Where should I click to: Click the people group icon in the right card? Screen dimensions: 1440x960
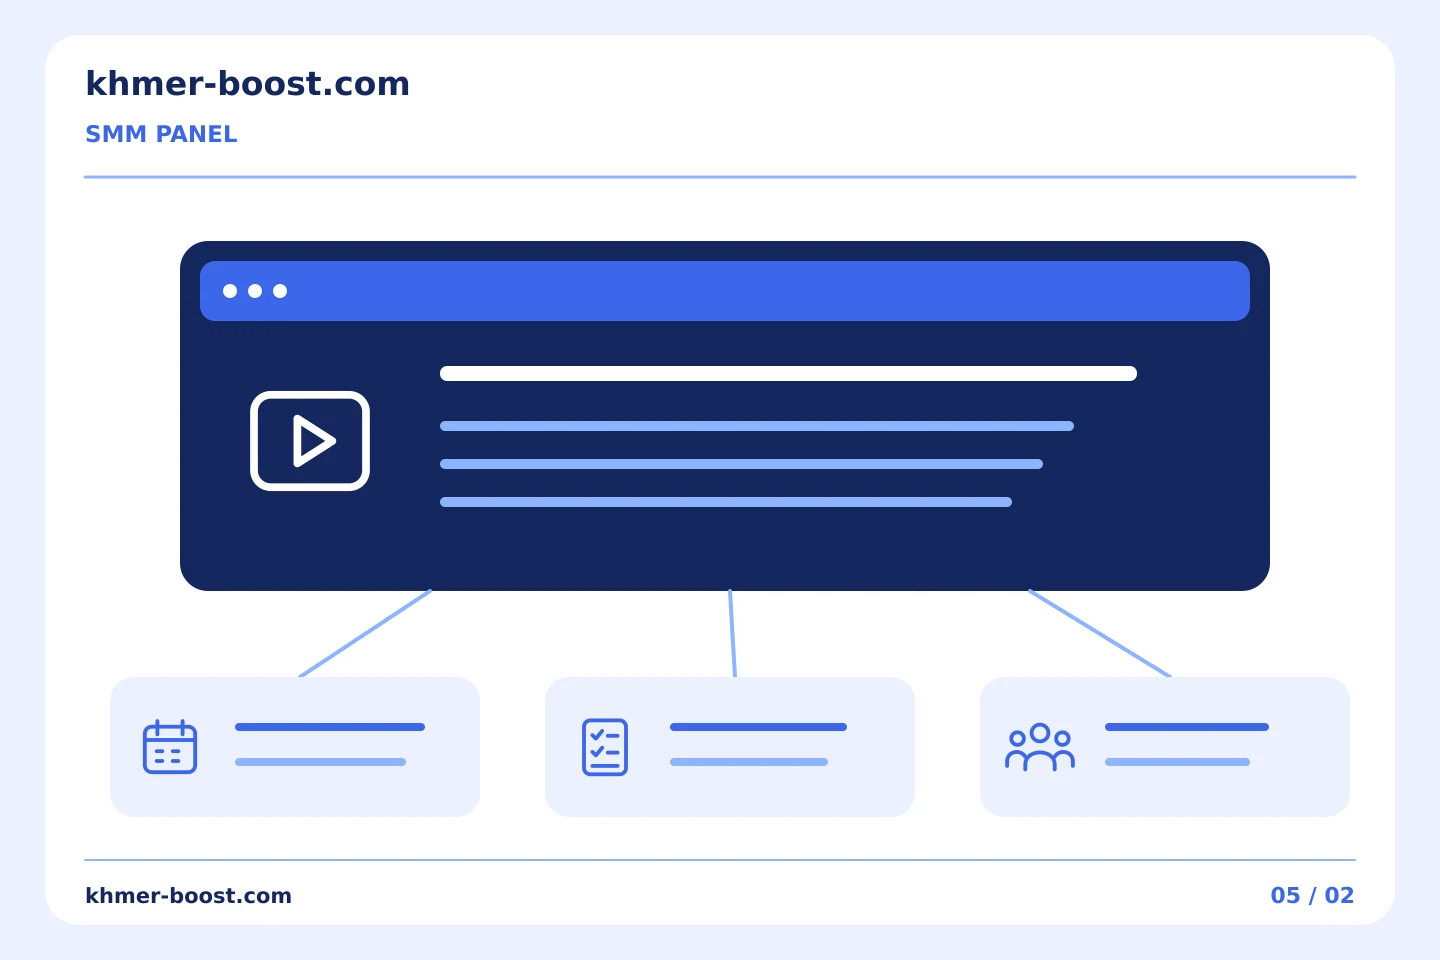click(x=1040, y=747)
